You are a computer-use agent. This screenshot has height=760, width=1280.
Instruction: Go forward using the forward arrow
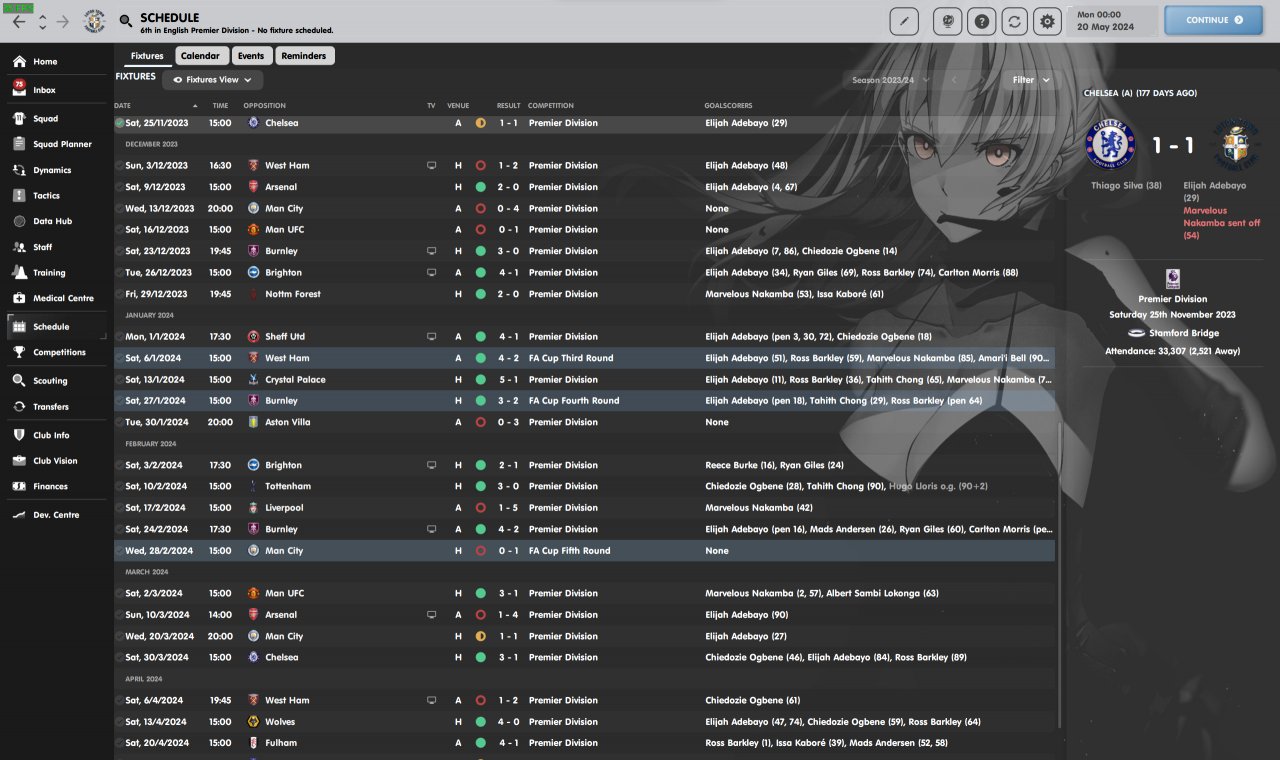tap(63, 21)
